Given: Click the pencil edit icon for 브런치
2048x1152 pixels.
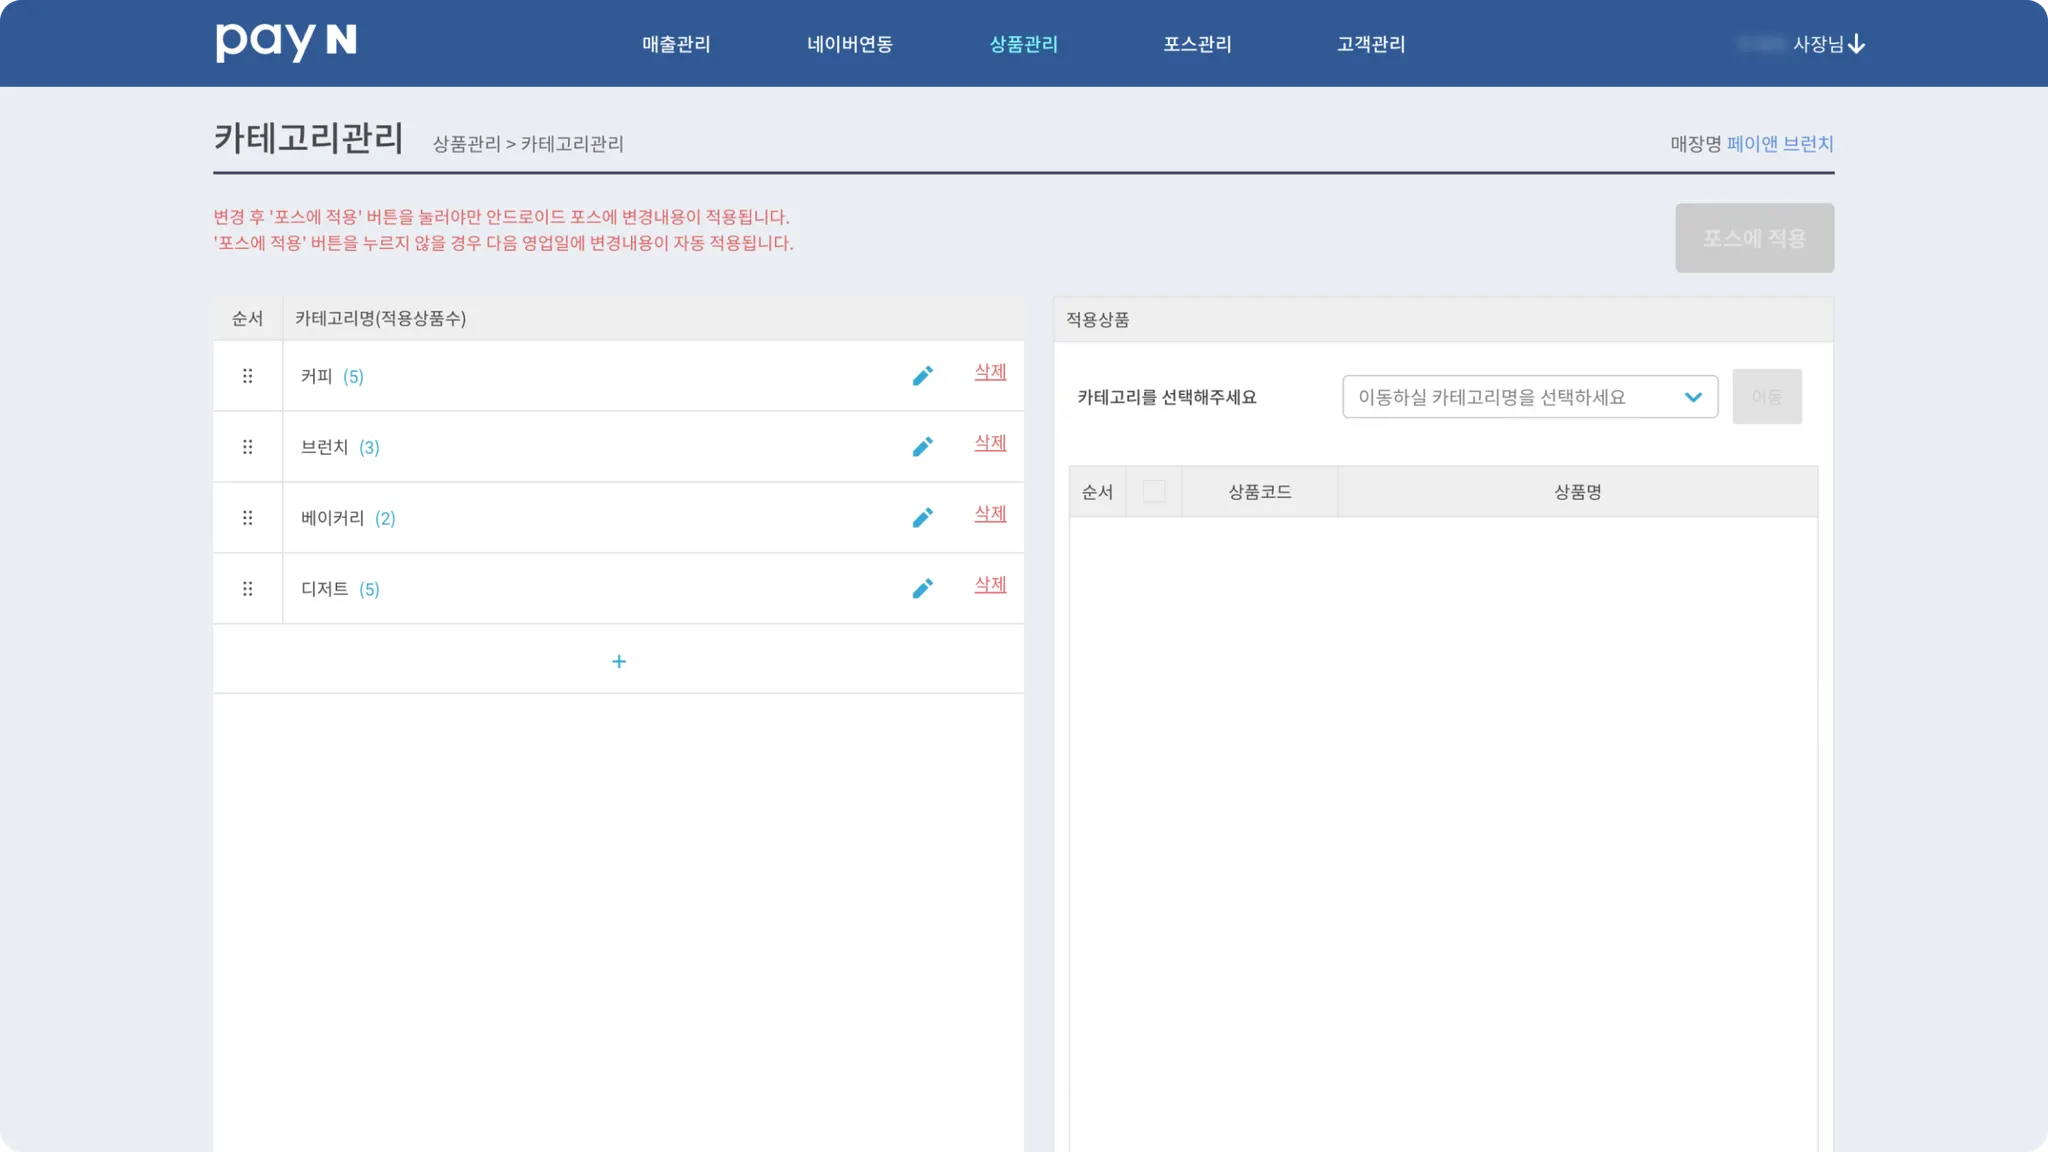Looking at the screenshot, I should pos(922,447).
